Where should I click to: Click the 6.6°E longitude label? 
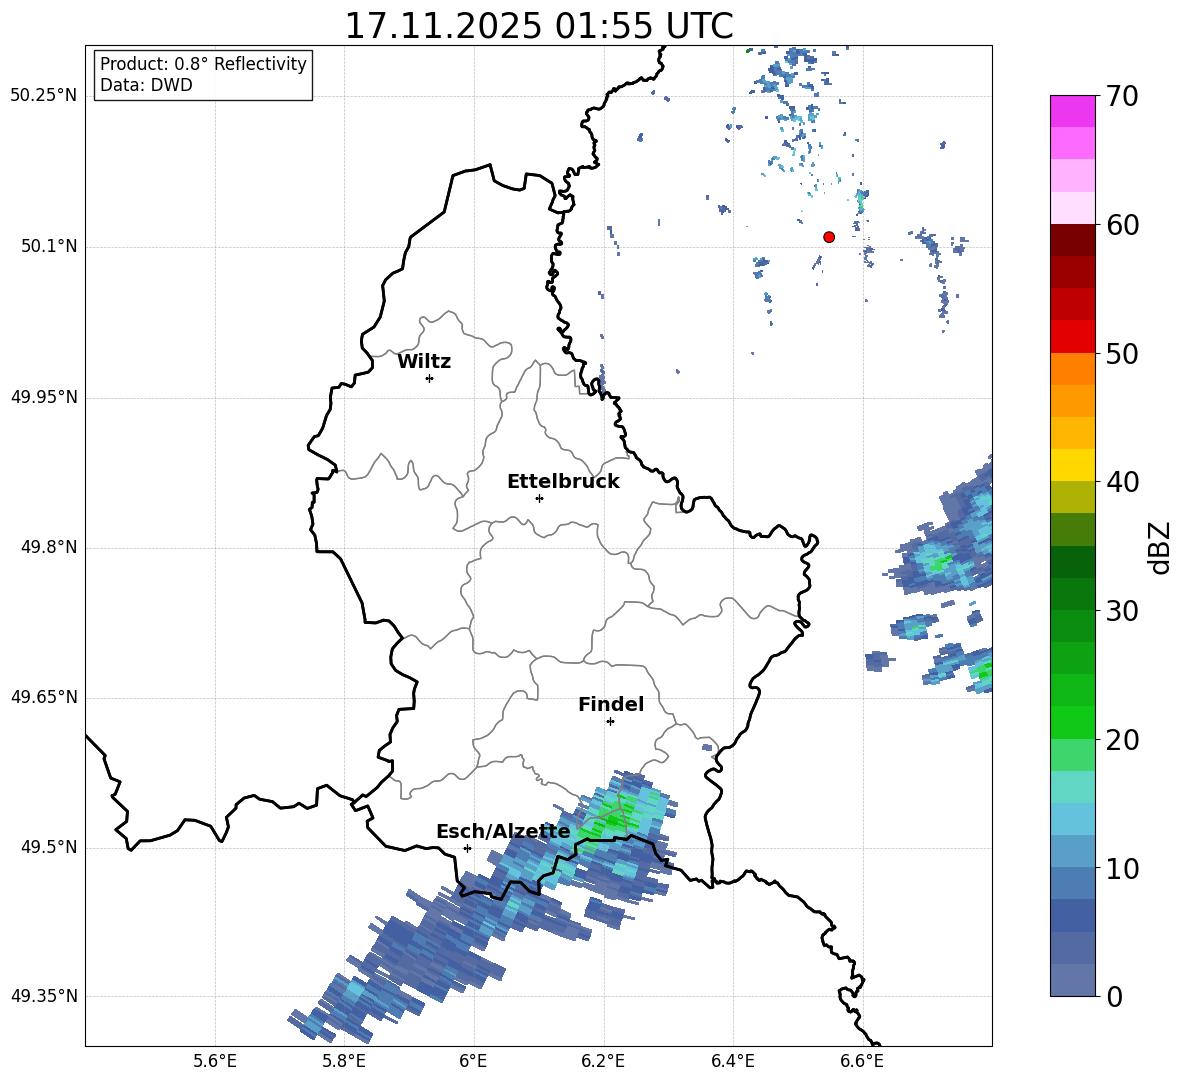point(862,1061)
